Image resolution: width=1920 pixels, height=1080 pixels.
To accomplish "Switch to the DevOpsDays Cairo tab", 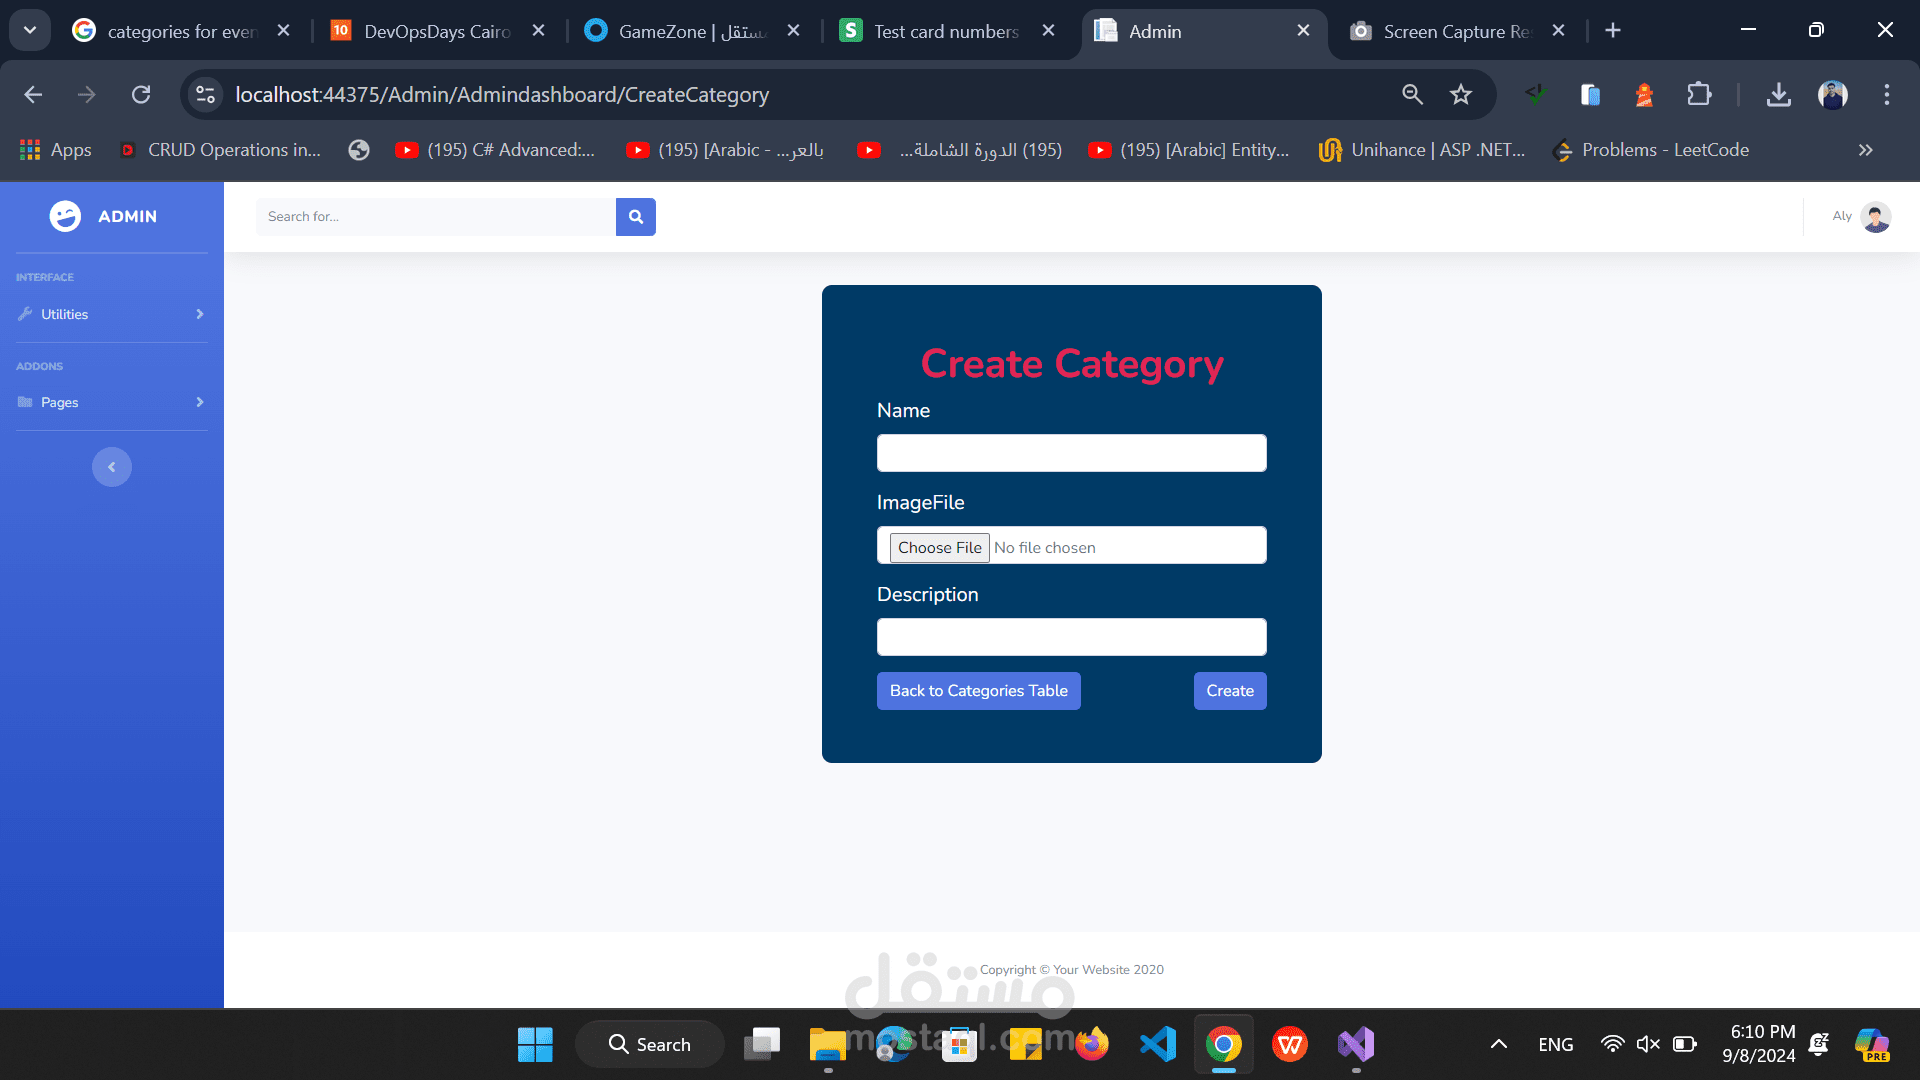I will click(x=436, y=31).
